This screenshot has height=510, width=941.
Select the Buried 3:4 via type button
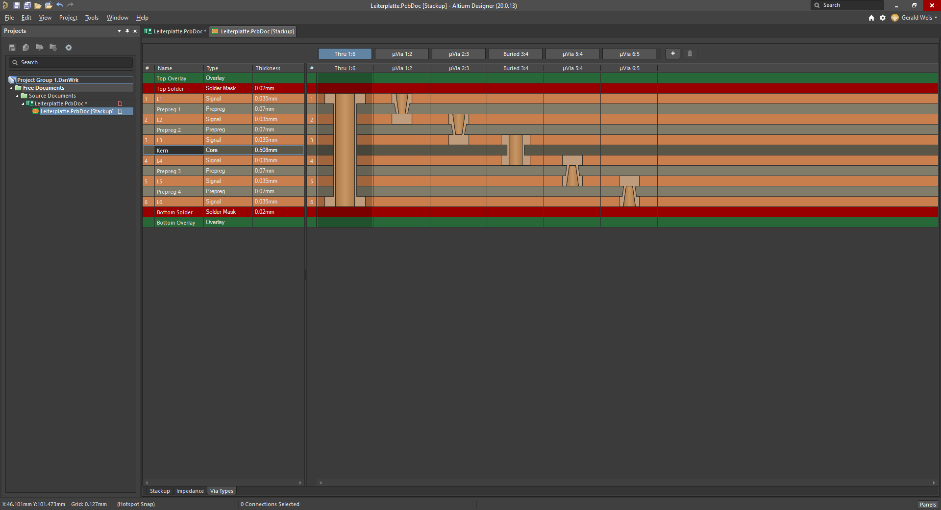pyautogui.click(x=516, y=54)
